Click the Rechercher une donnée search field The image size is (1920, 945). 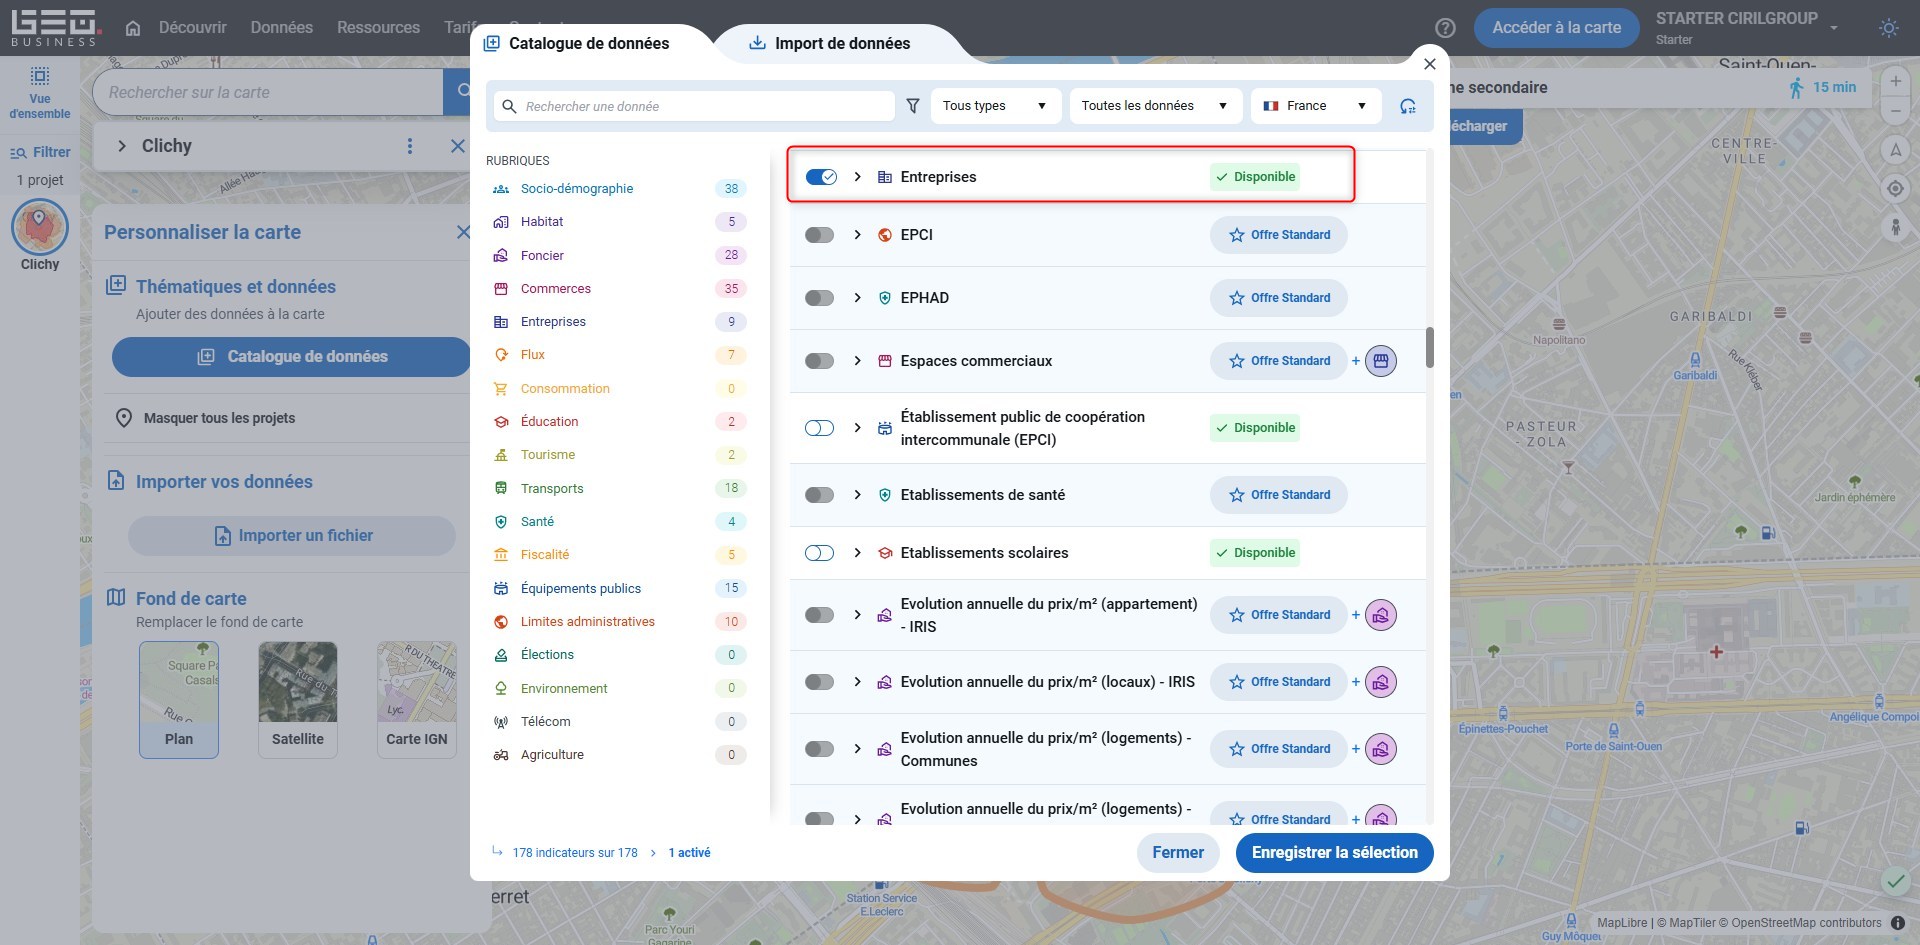click(705, 106)
